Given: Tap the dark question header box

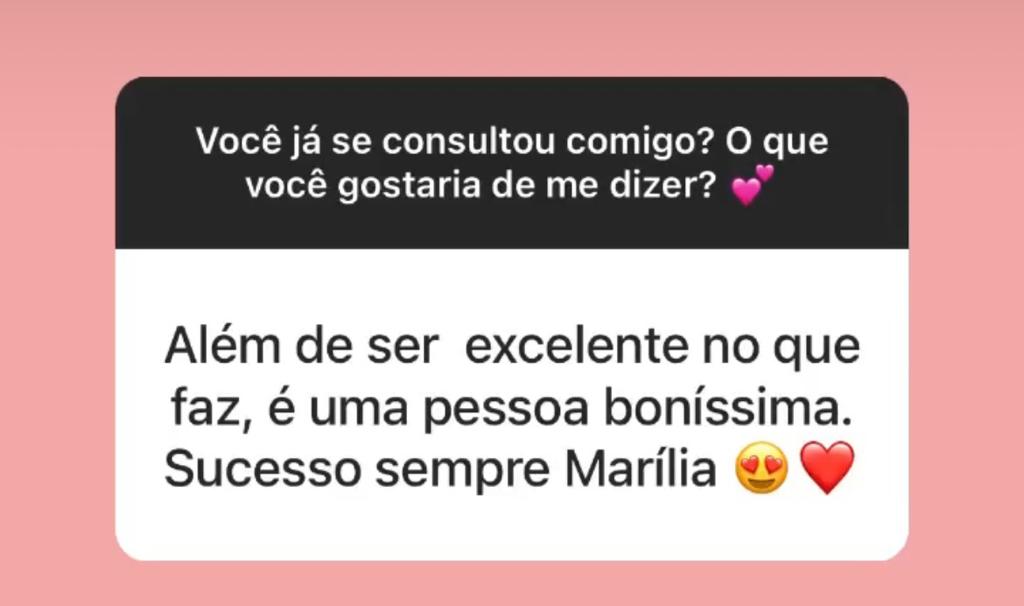Looking at the screenshot, I should pos(512,163).
